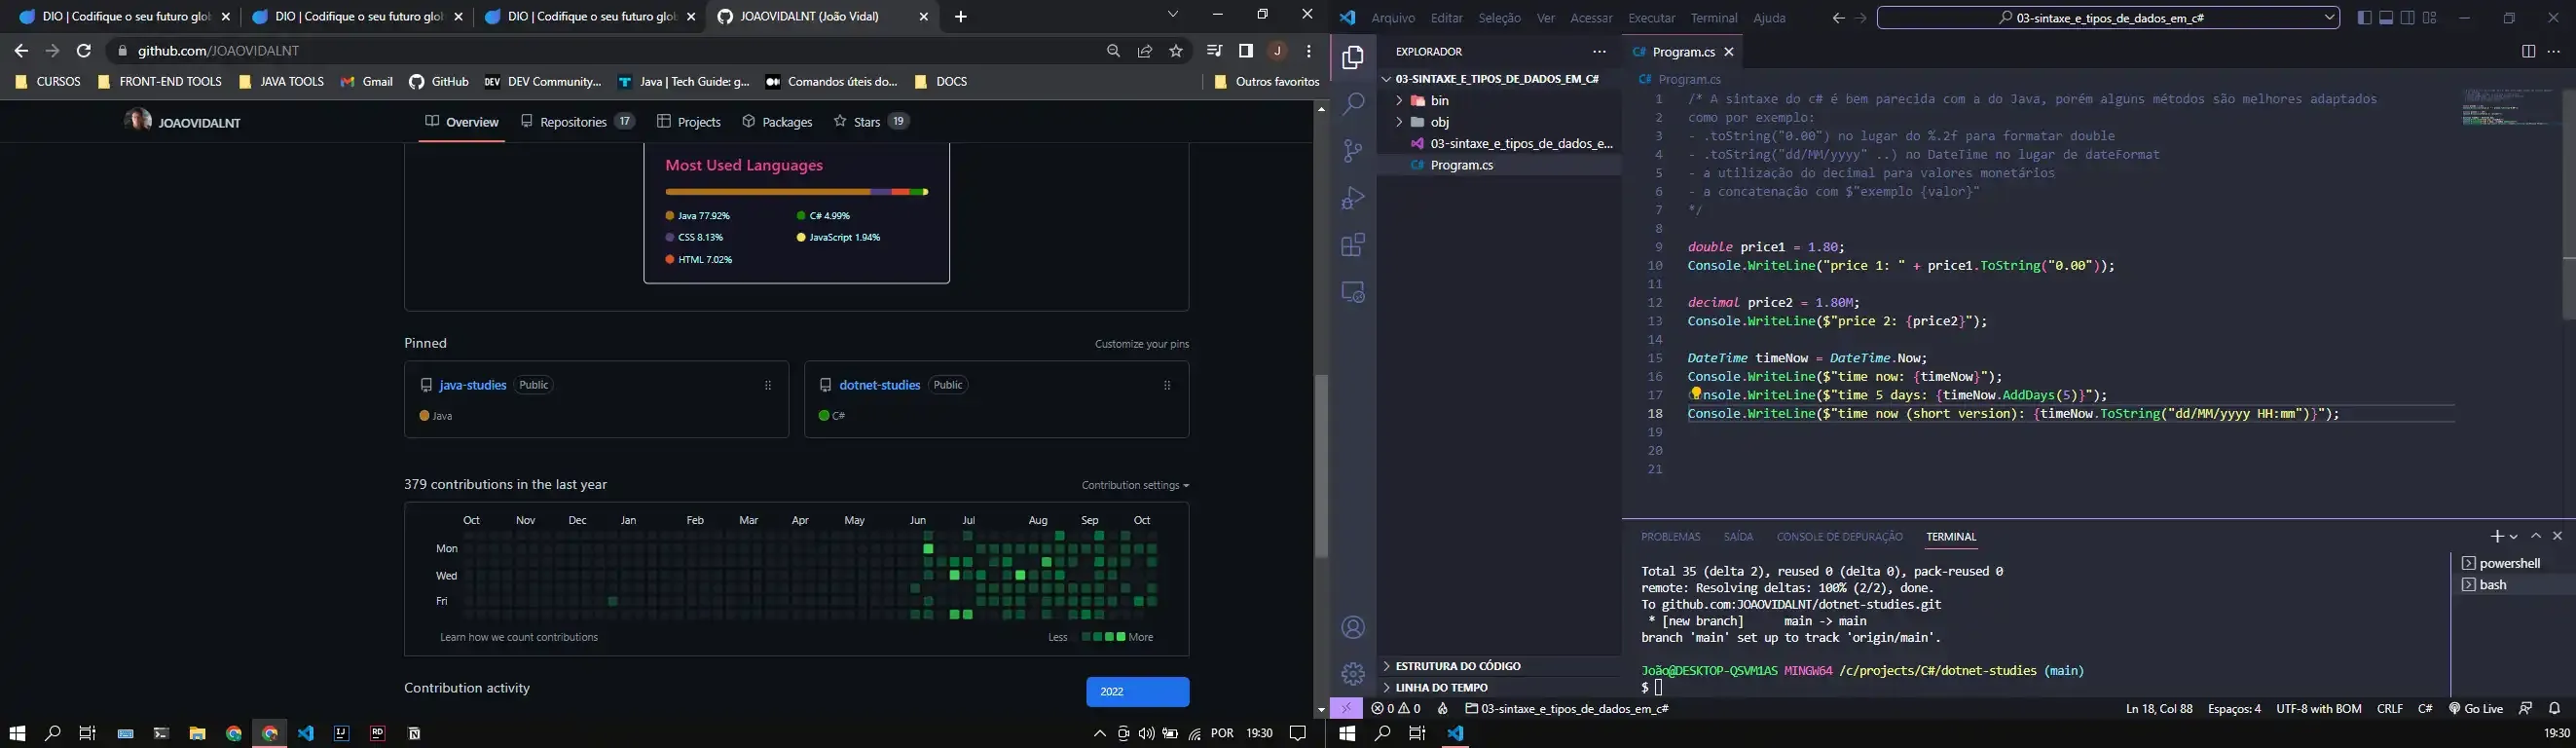Click the GitHub page vertical scrollbar thumb

[x=1321, y=466]
